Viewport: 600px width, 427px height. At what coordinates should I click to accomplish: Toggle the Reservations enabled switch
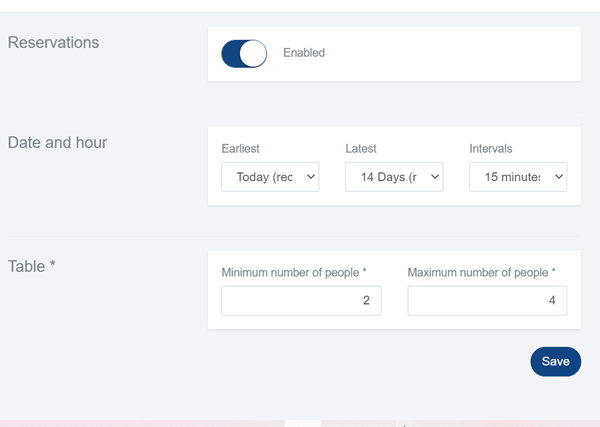click(244, 53)
